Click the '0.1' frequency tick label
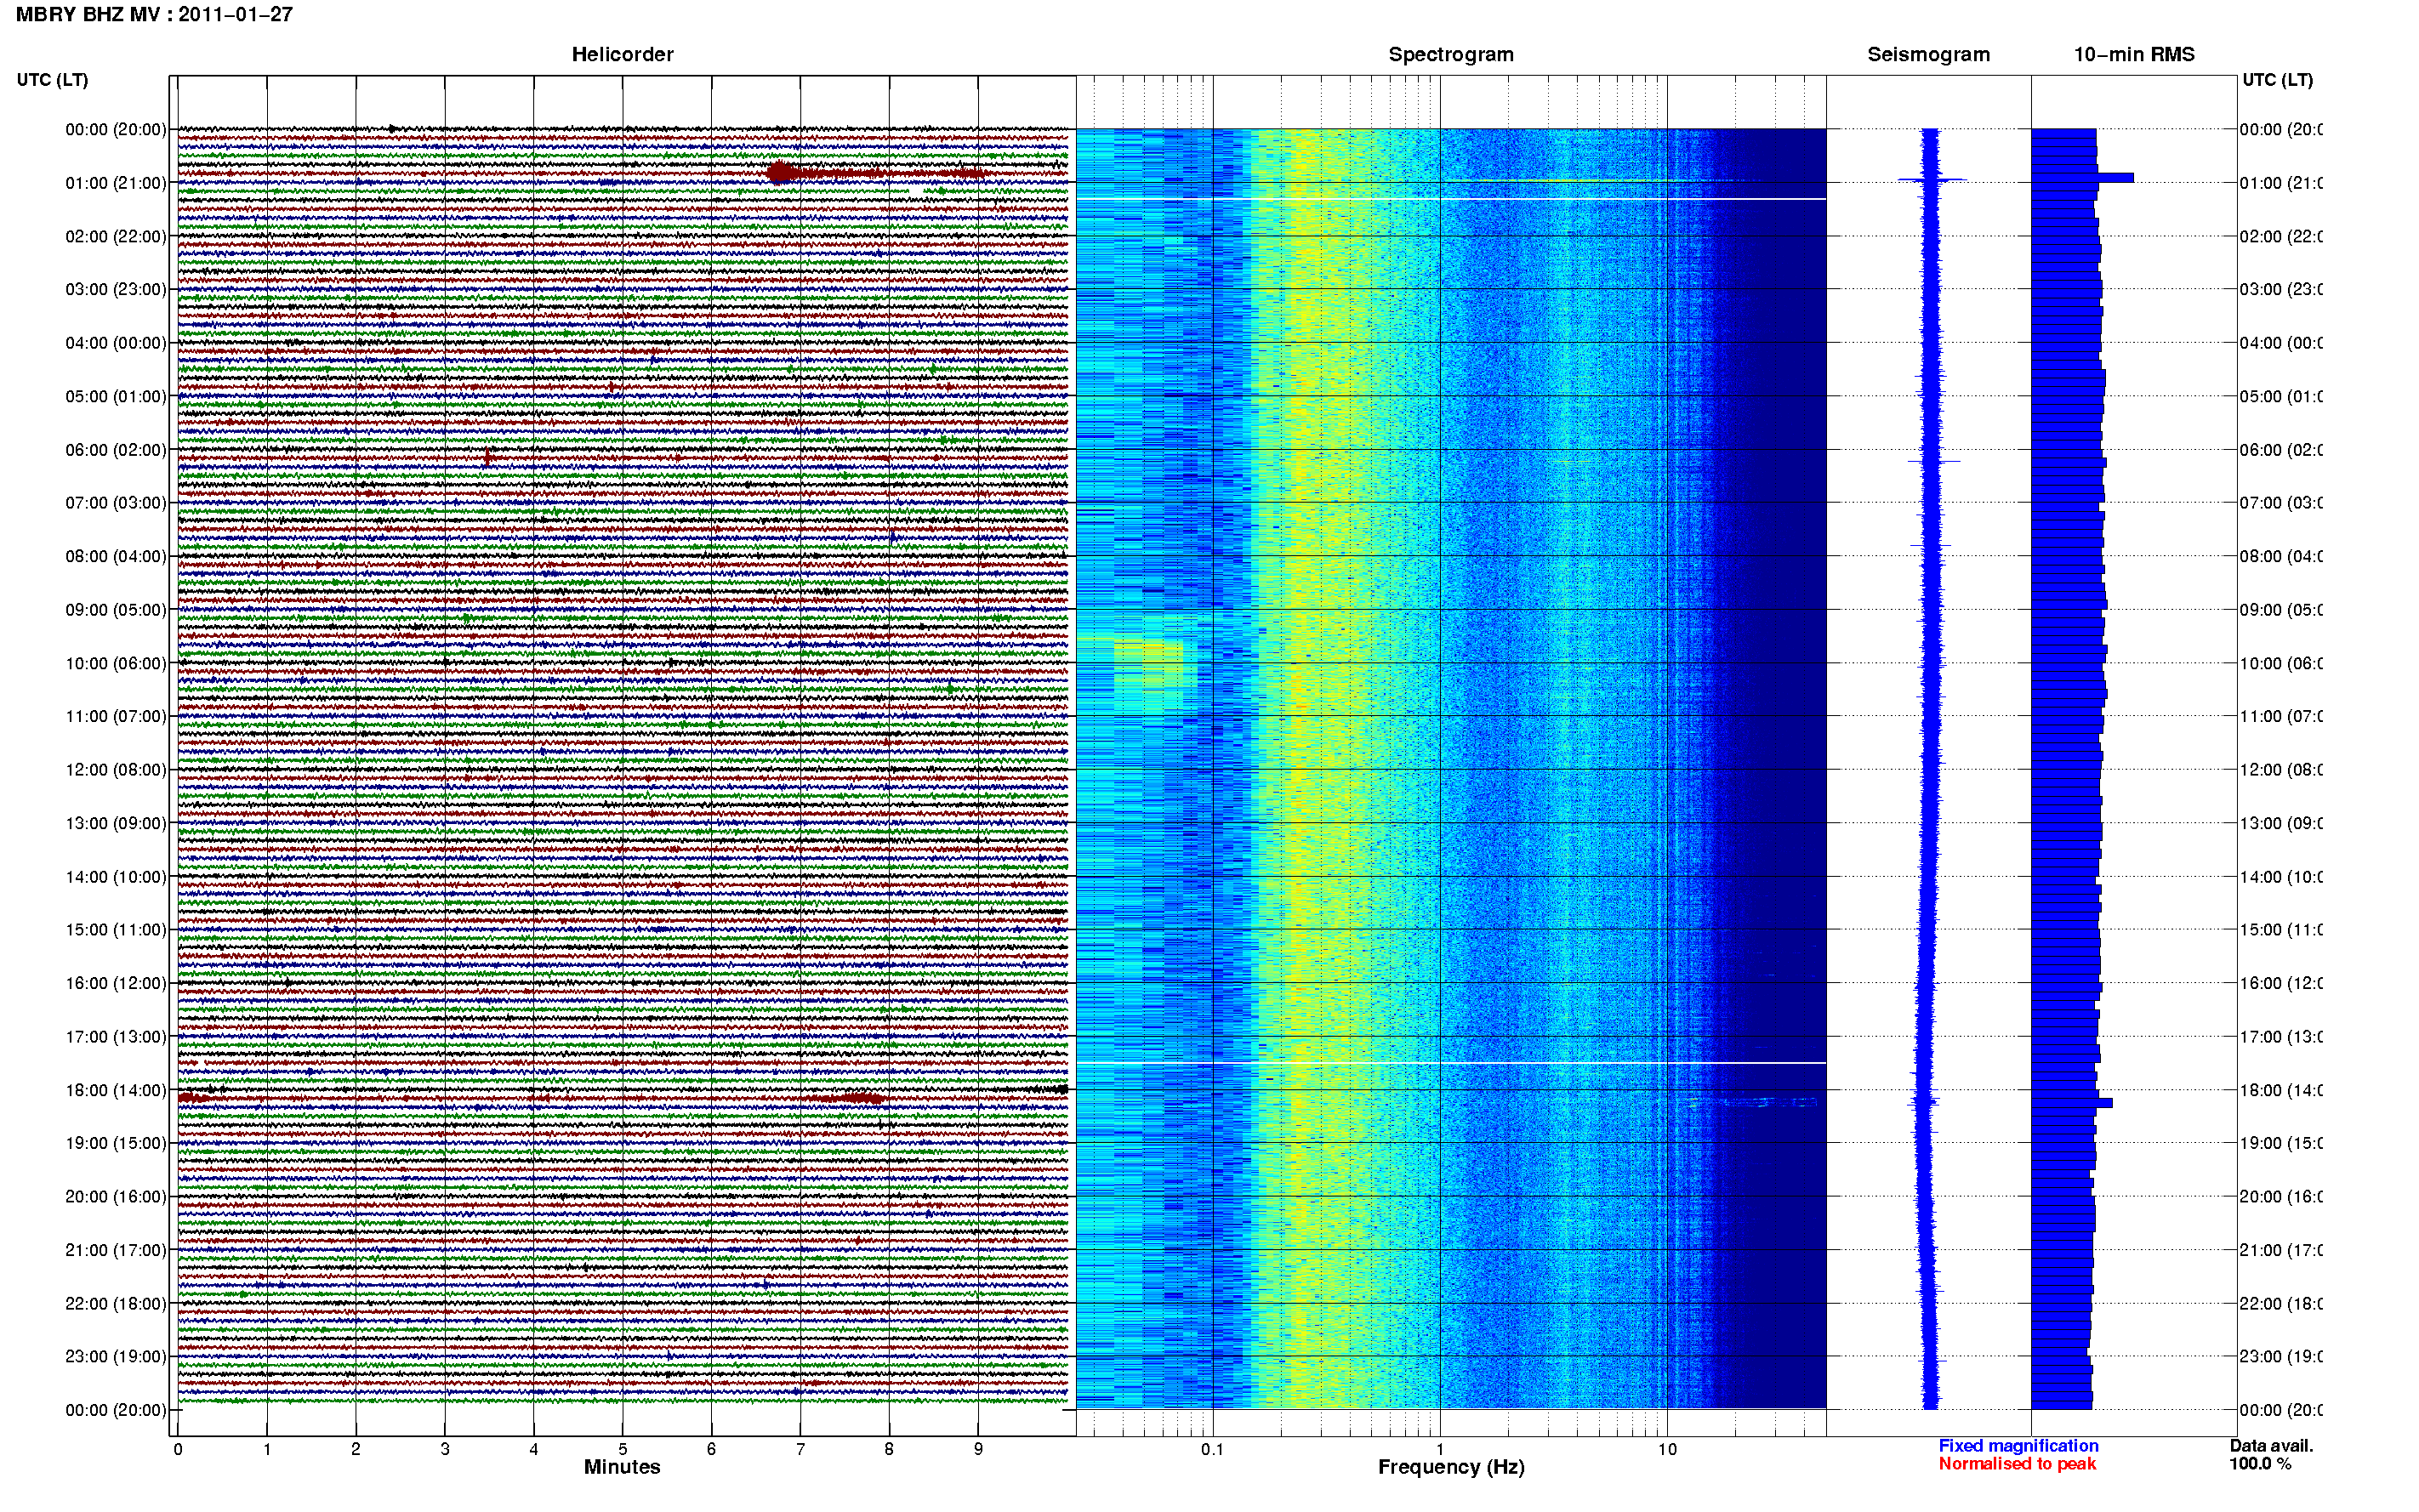The width and height of the screenshot is (2419, 1512). 1212,1449
